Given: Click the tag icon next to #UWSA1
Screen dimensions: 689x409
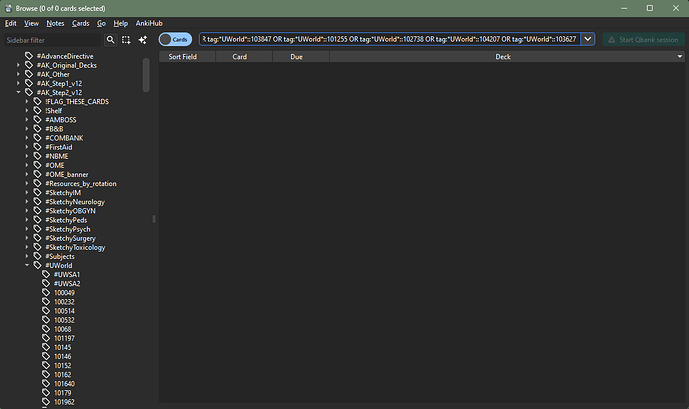Looking at the screenshot, I should 46,275.
